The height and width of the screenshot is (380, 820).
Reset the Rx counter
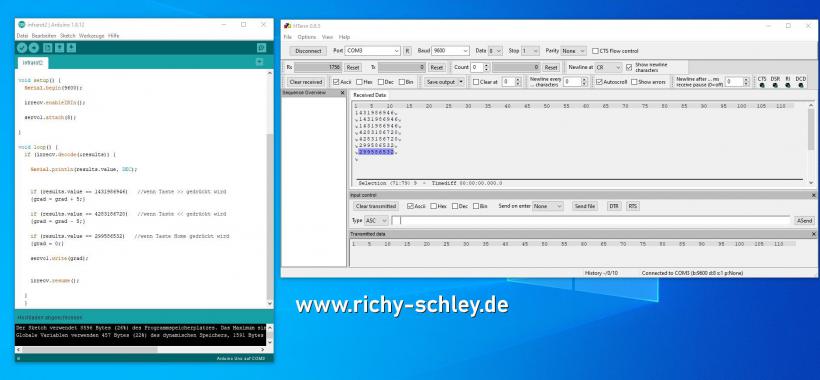(x=353, y=67)
